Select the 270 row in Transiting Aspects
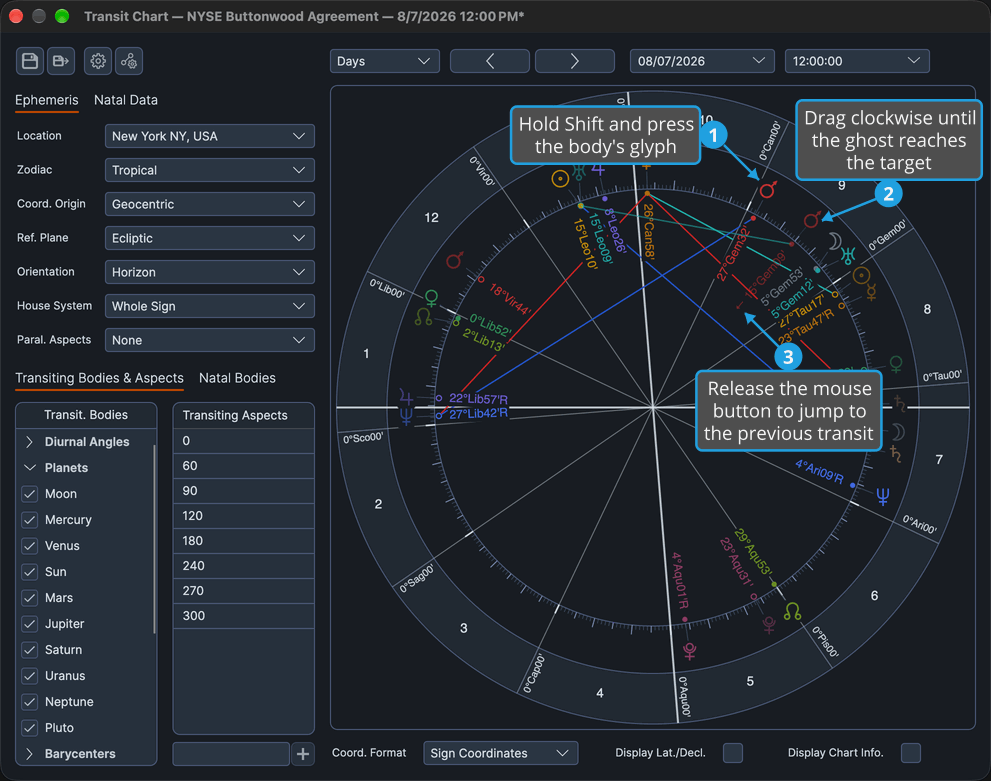The image size is (991, 781). pyautogui.click(x=244, y=591)
